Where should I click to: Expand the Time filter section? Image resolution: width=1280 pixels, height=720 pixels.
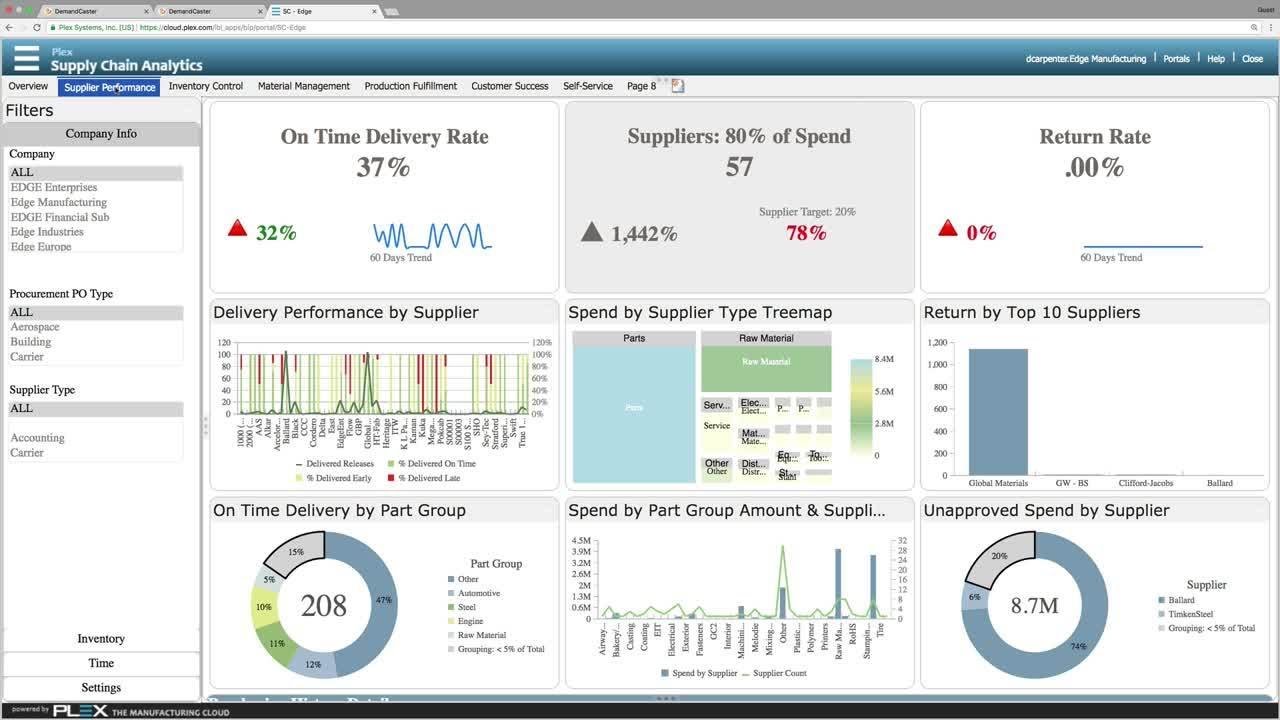(x=101, y=663)
